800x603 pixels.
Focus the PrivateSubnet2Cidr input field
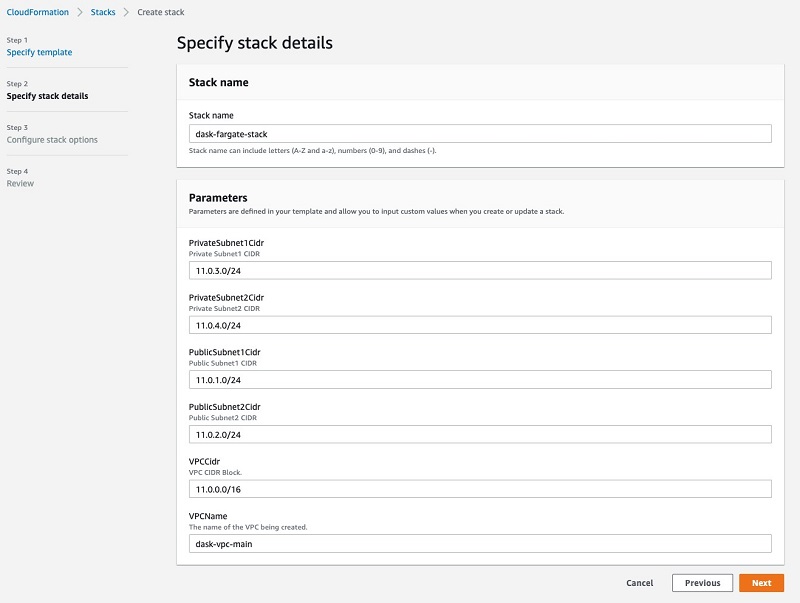[x=480, y=325]
